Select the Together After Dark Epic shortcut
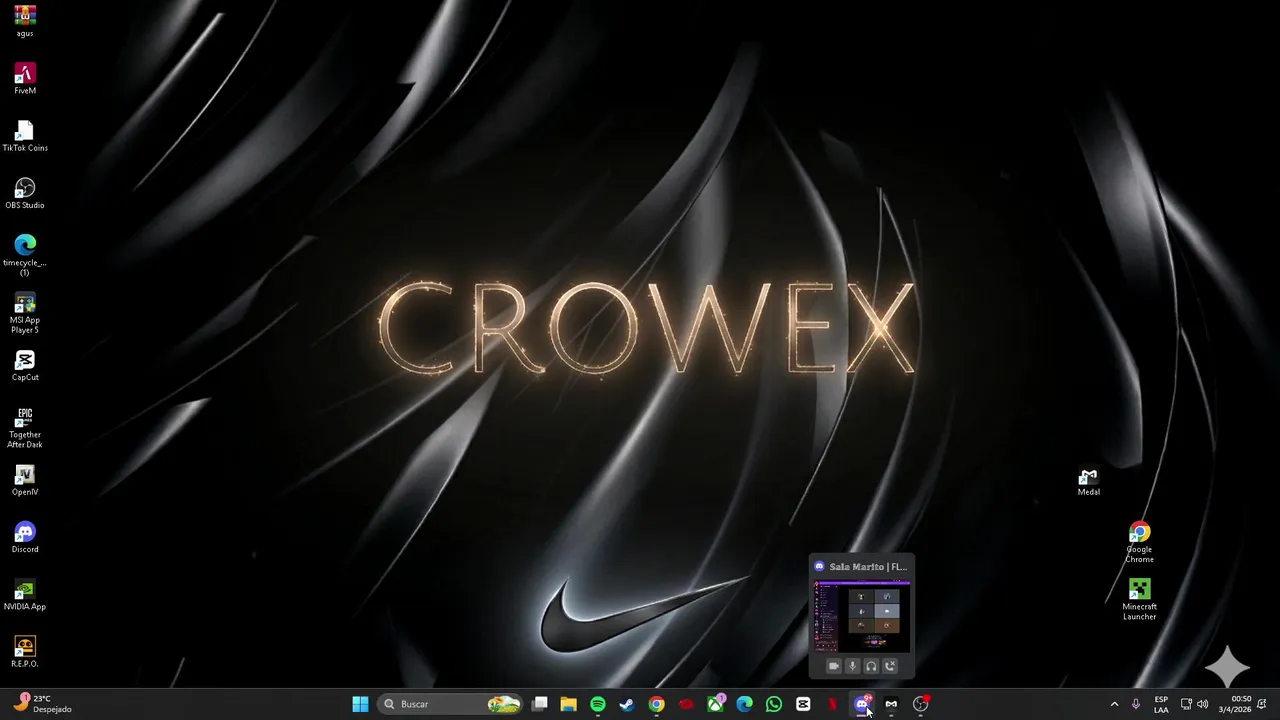The width and height of the screenshot is (1280, 720). (x=25, y=427)
